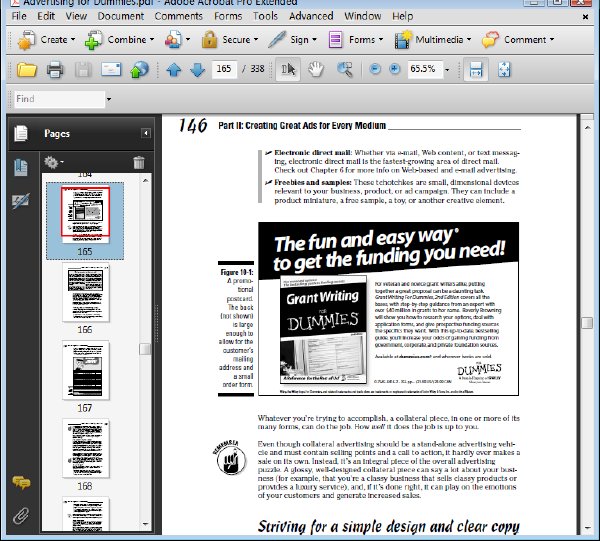Open the Tools menu
The image size is (600, 541).
tap(265, 16)
